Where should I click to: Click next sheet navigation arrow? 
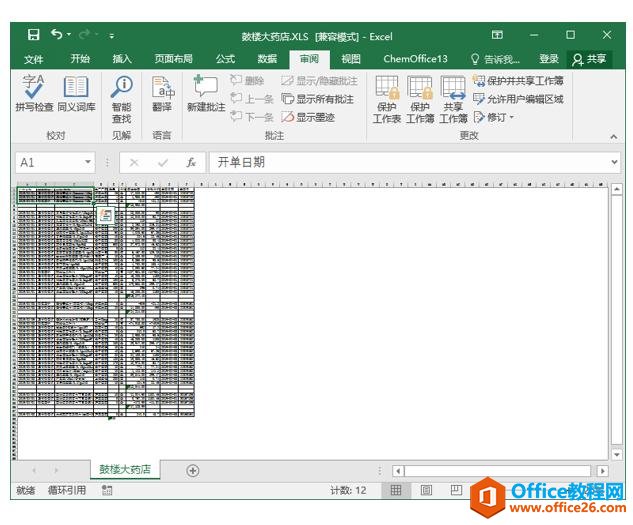click(56, 470)
